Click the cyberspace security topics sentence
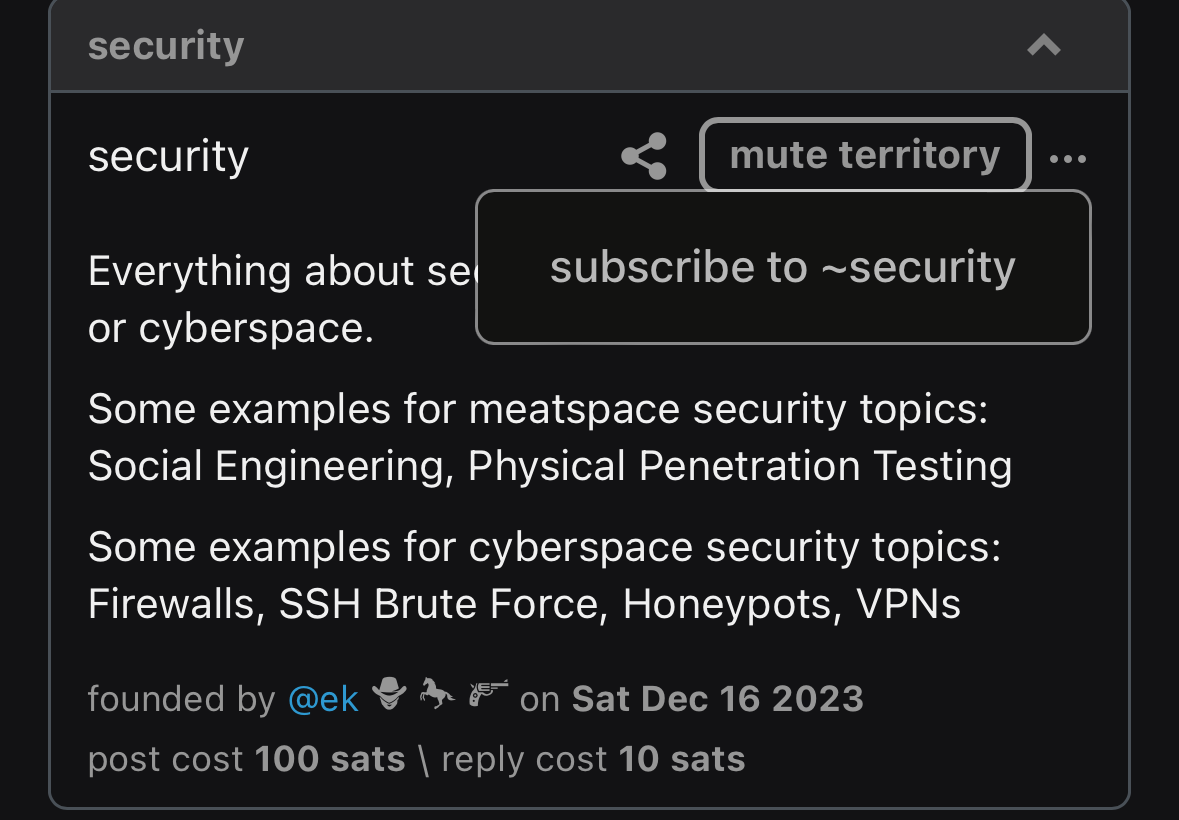This screenshot has height=820, width=1179. point(545,547)
